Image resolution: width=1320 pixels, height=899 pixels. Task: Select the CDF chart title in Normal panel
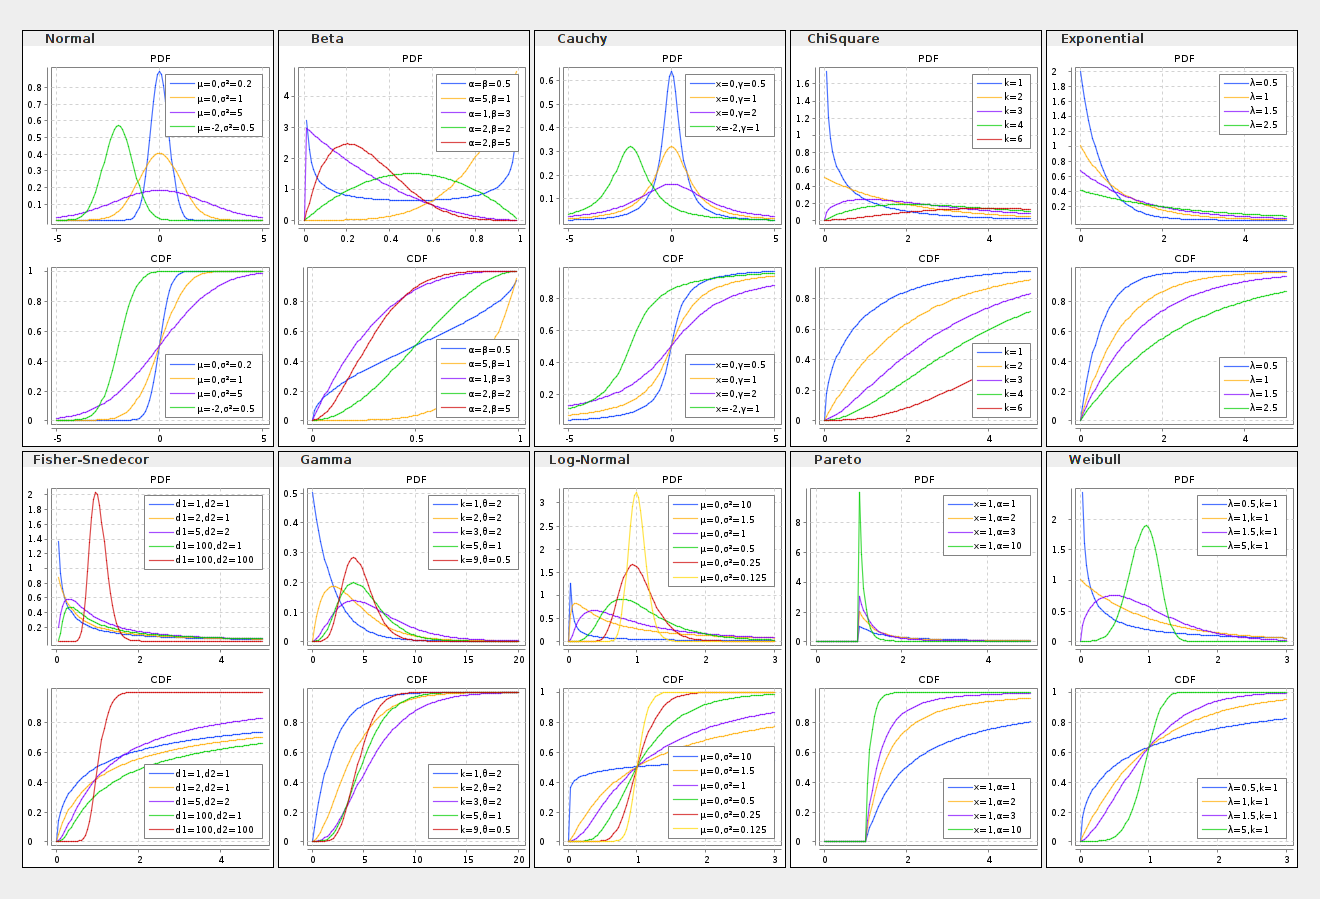[x=160, y=259]
